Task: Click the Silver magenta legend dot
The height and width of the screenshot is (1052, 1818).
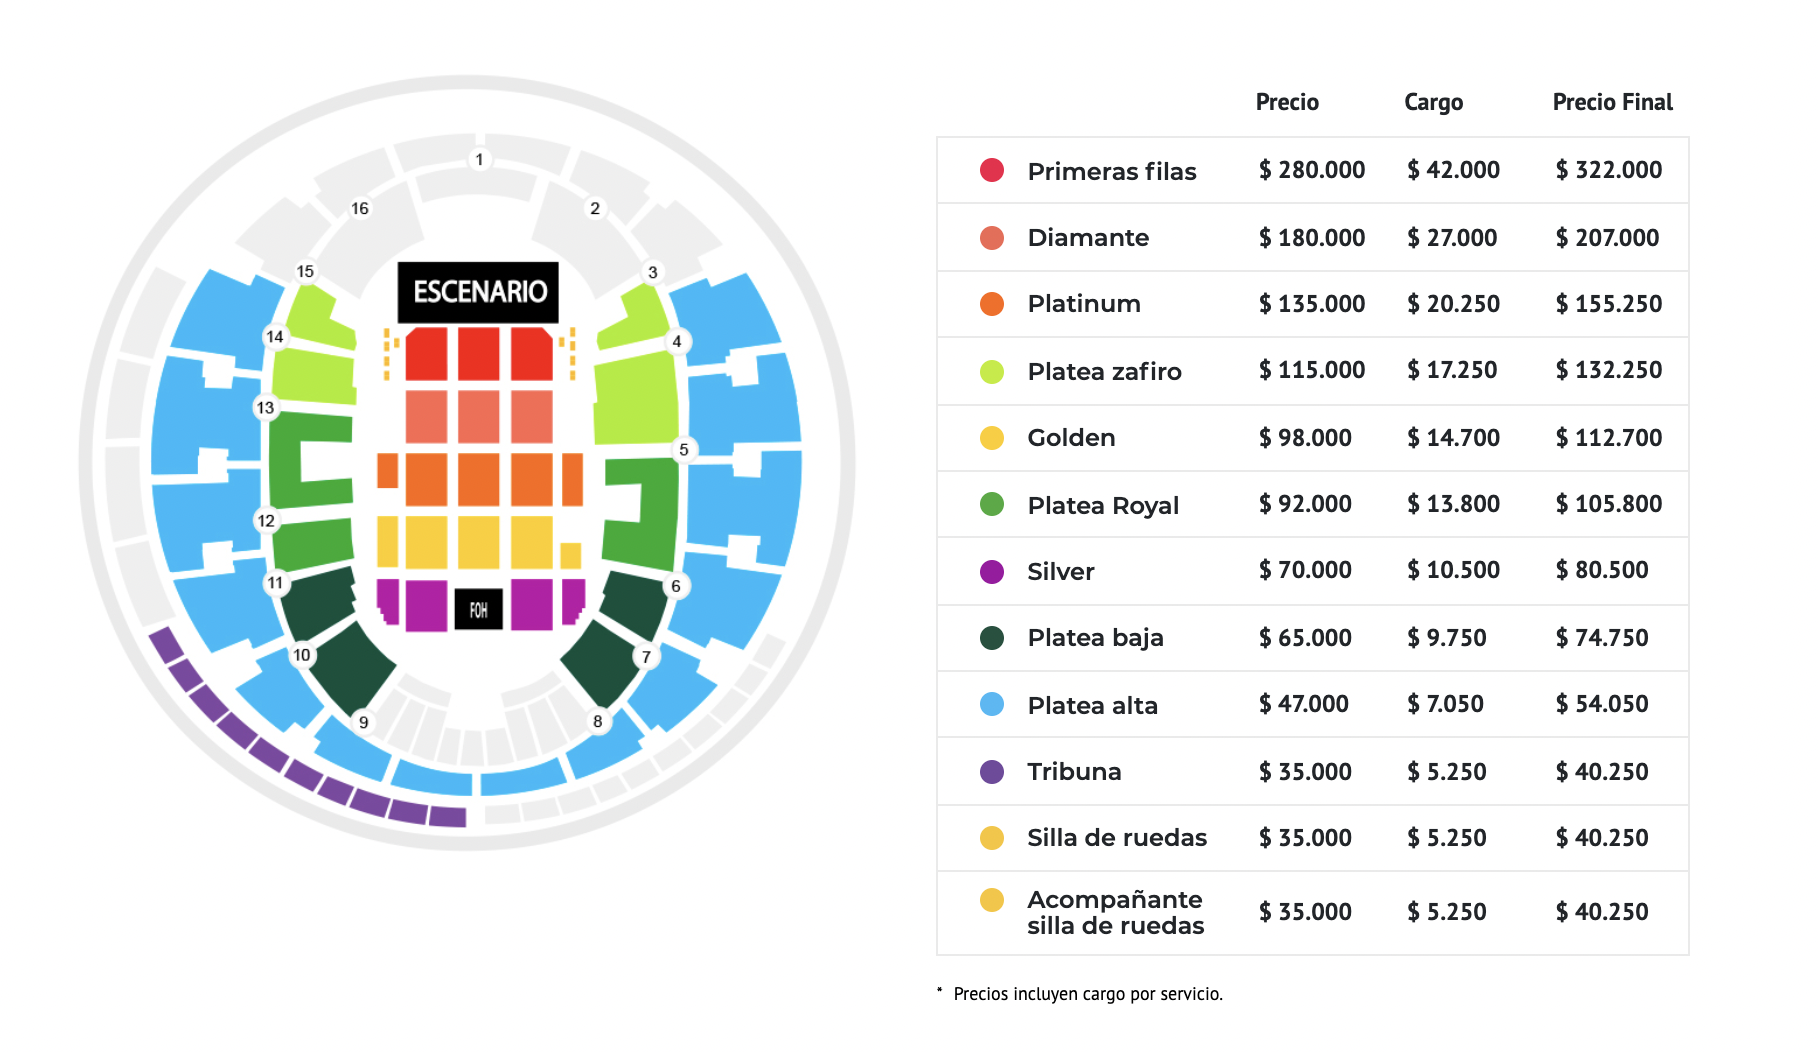Action: point(991,572)
